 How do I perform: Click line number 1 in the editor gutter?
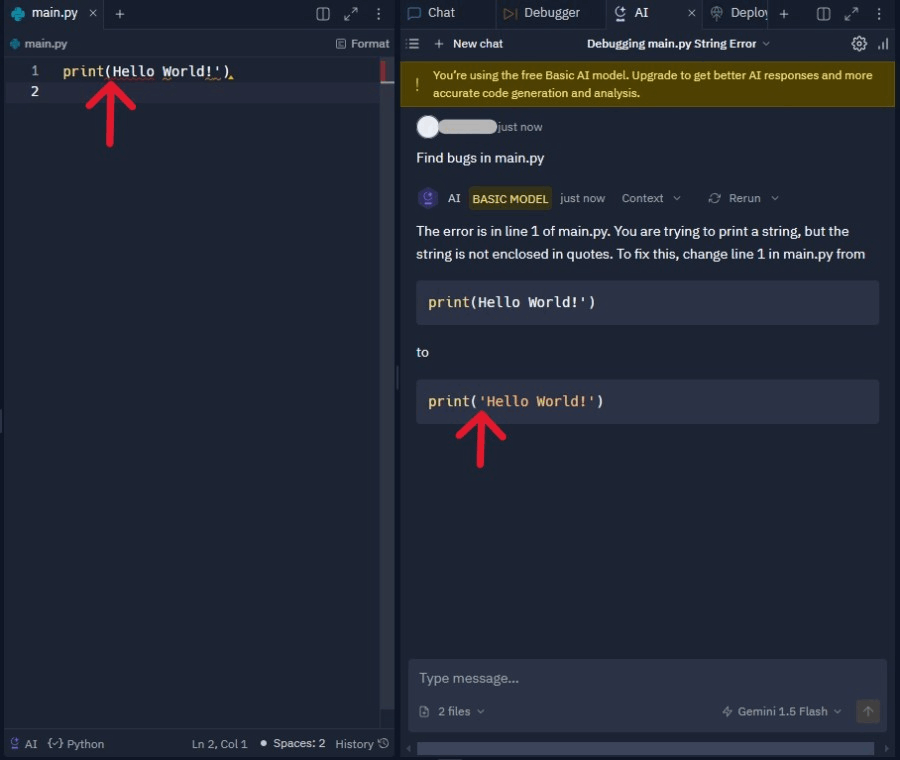[x=35, y=71]
